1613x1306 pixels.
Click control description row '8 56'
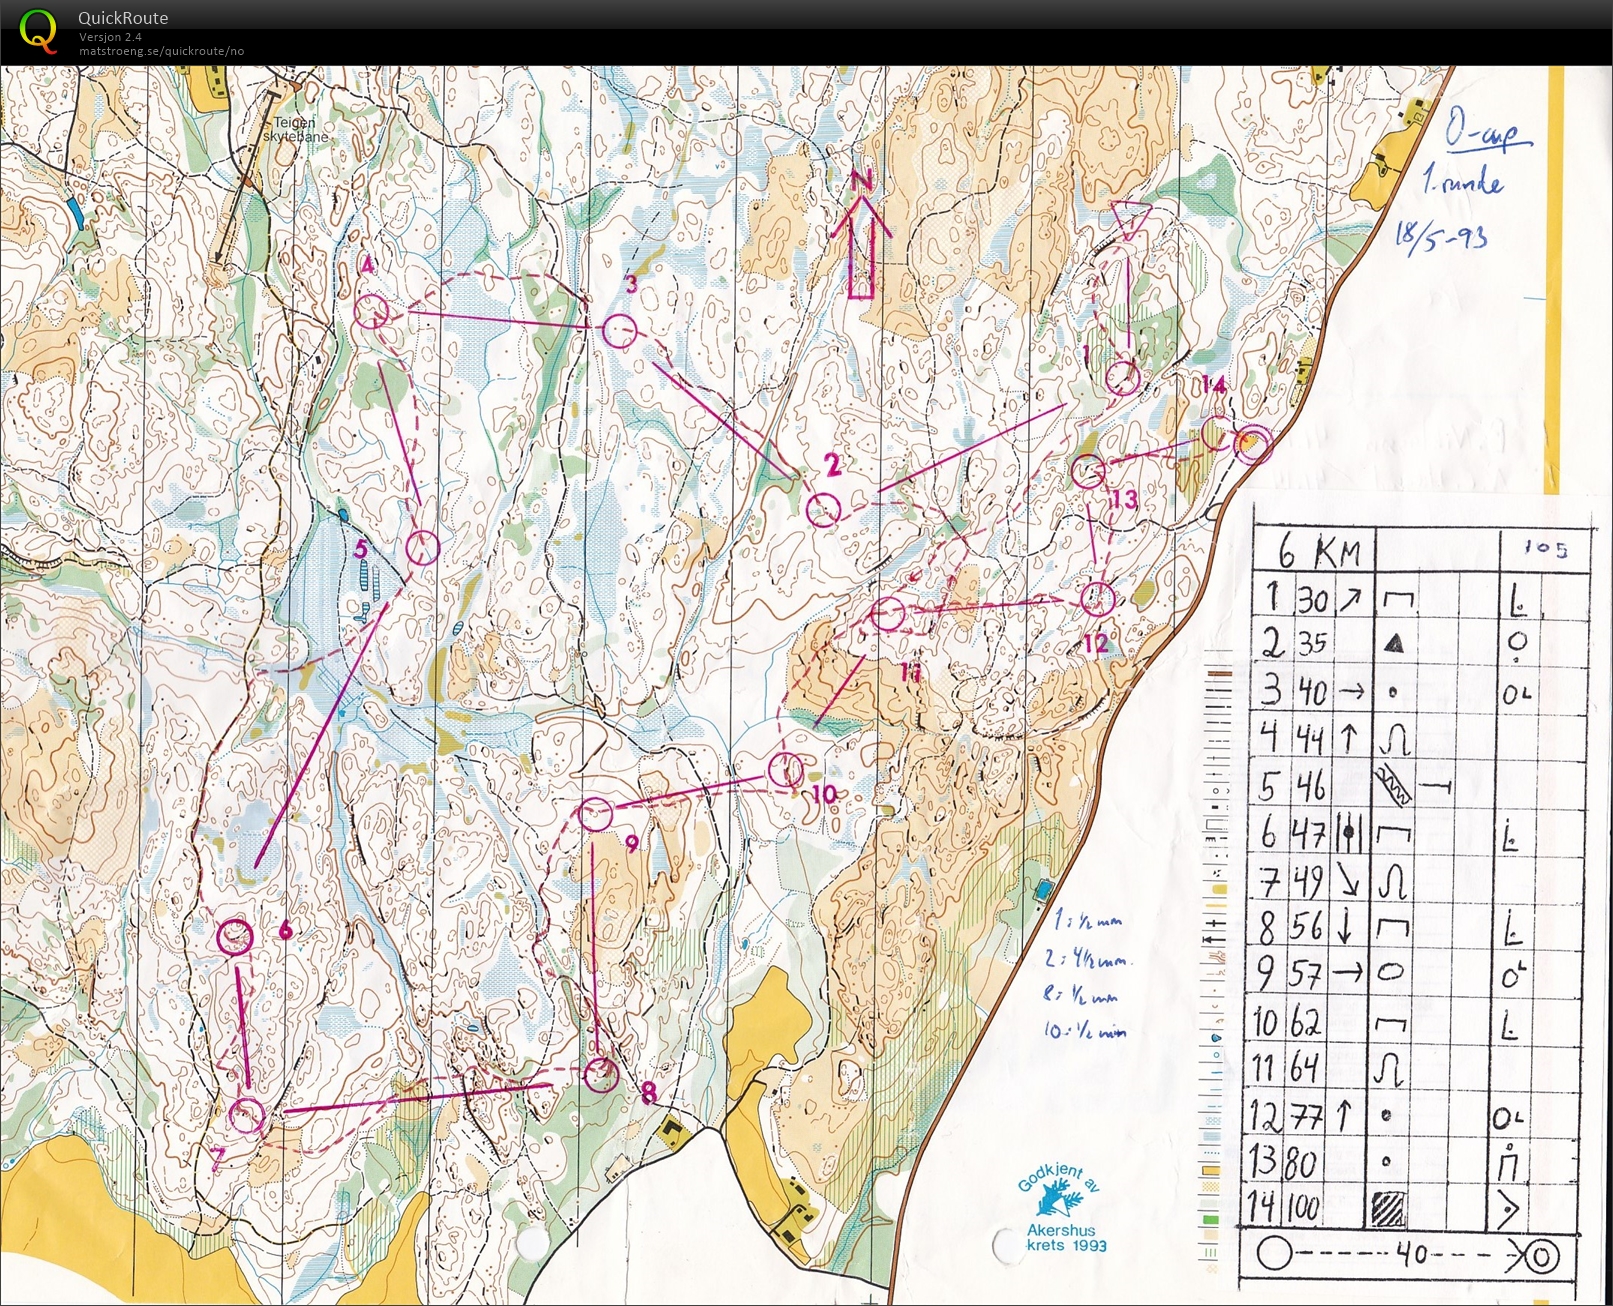(1418, 927)
